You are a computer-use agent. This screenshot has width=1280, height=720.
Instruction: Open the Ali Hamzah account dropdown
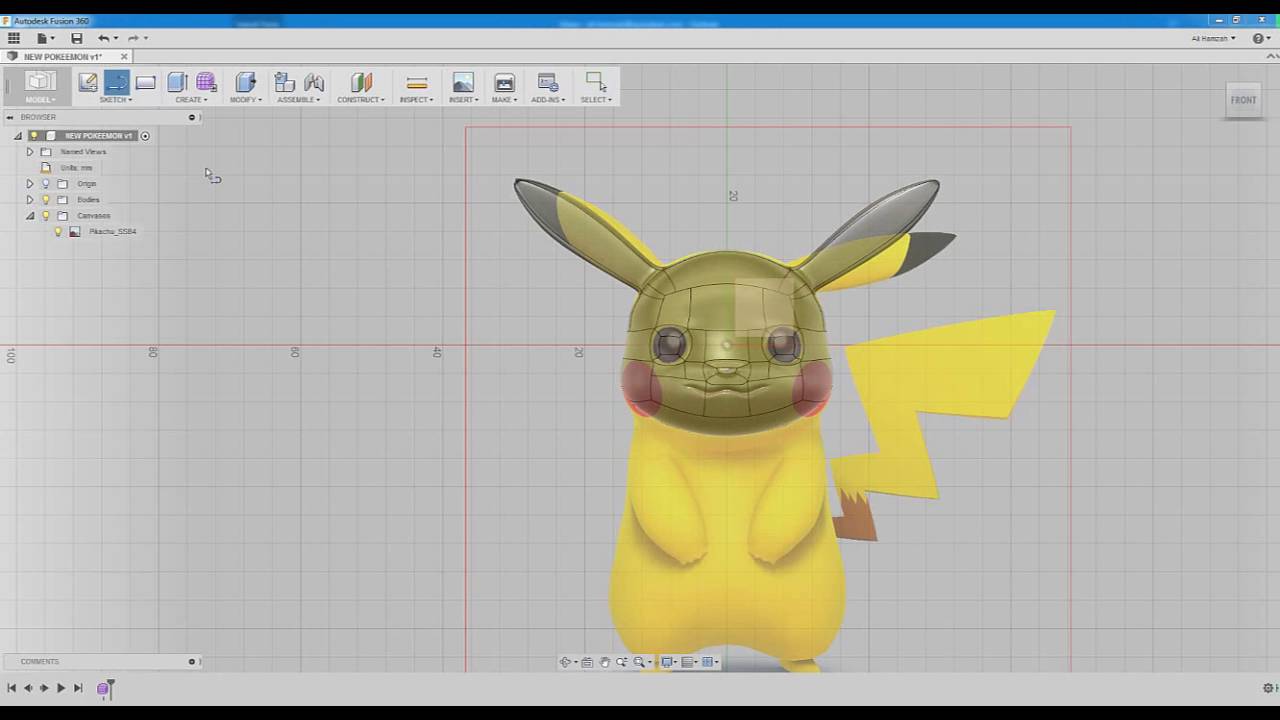tap(1213, 38)
